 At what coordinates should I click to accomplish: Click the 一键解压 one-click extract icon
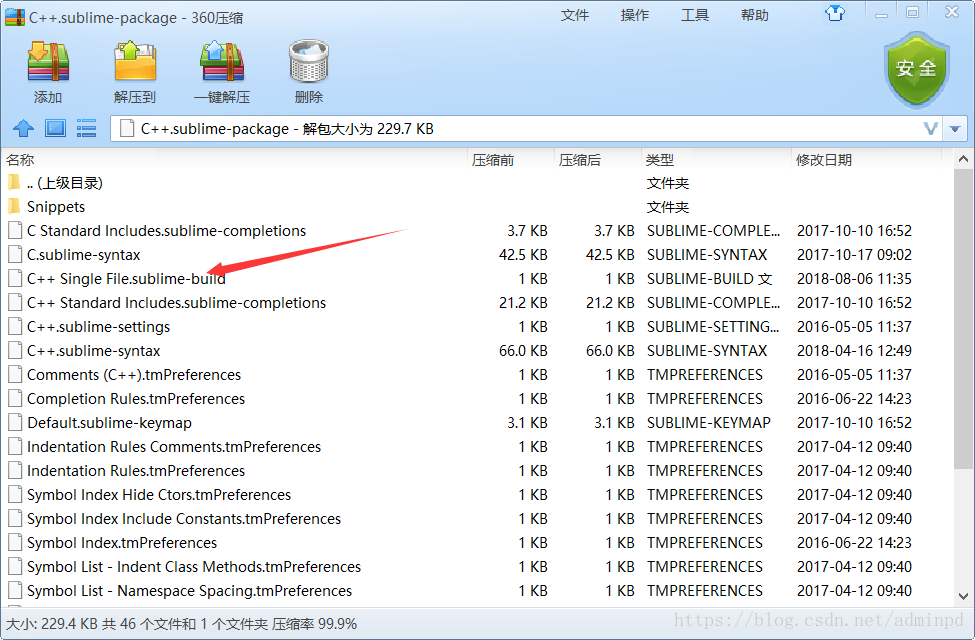(x=222, y=62)
